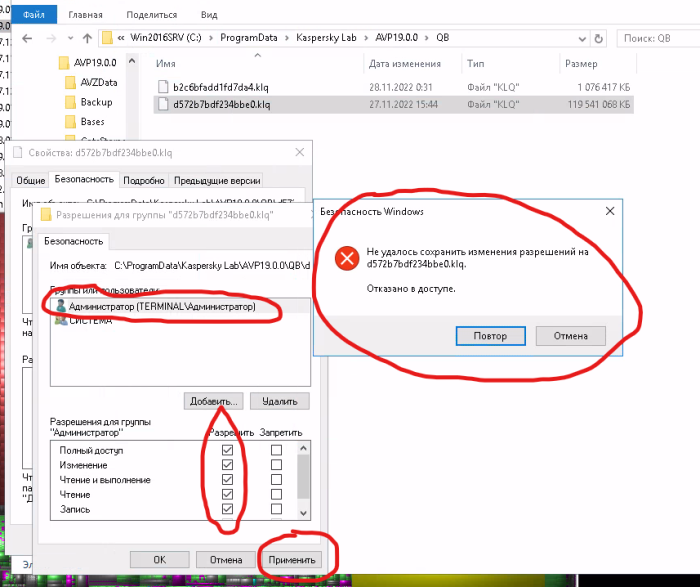
Task: Focus the 'Поиск: QB' search field
Action: tap(658, 38)
